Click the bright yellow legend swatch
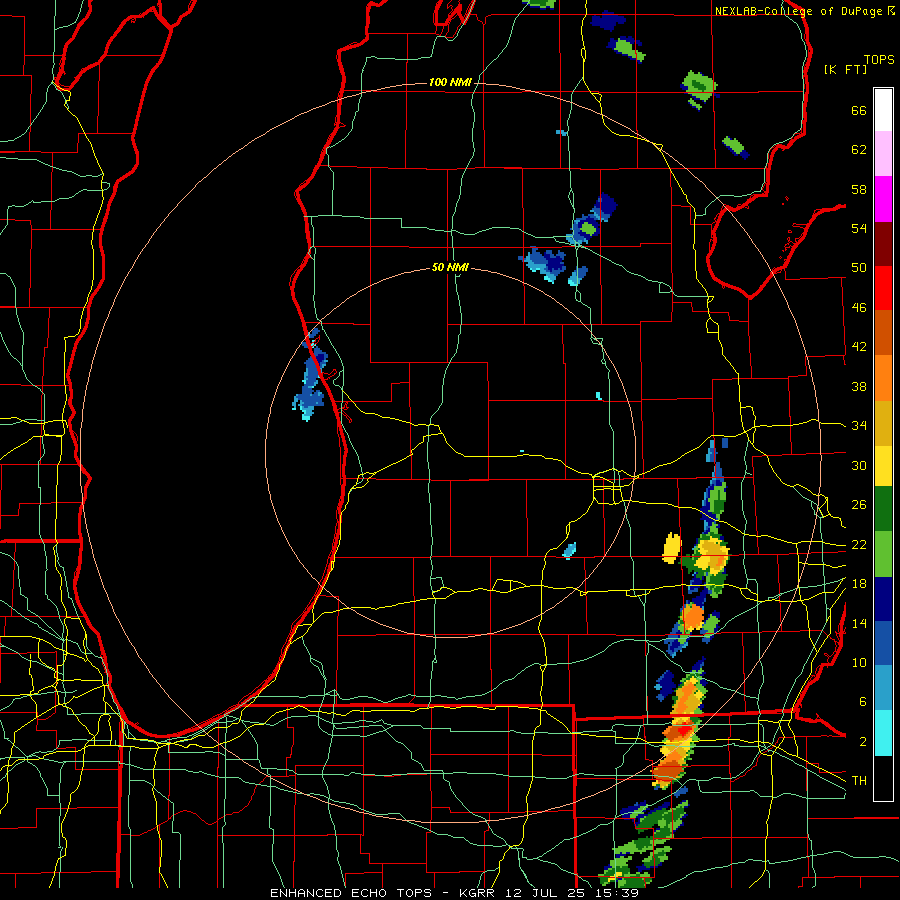The height and width of the screenshot is (900, 900). pos(883,466)
